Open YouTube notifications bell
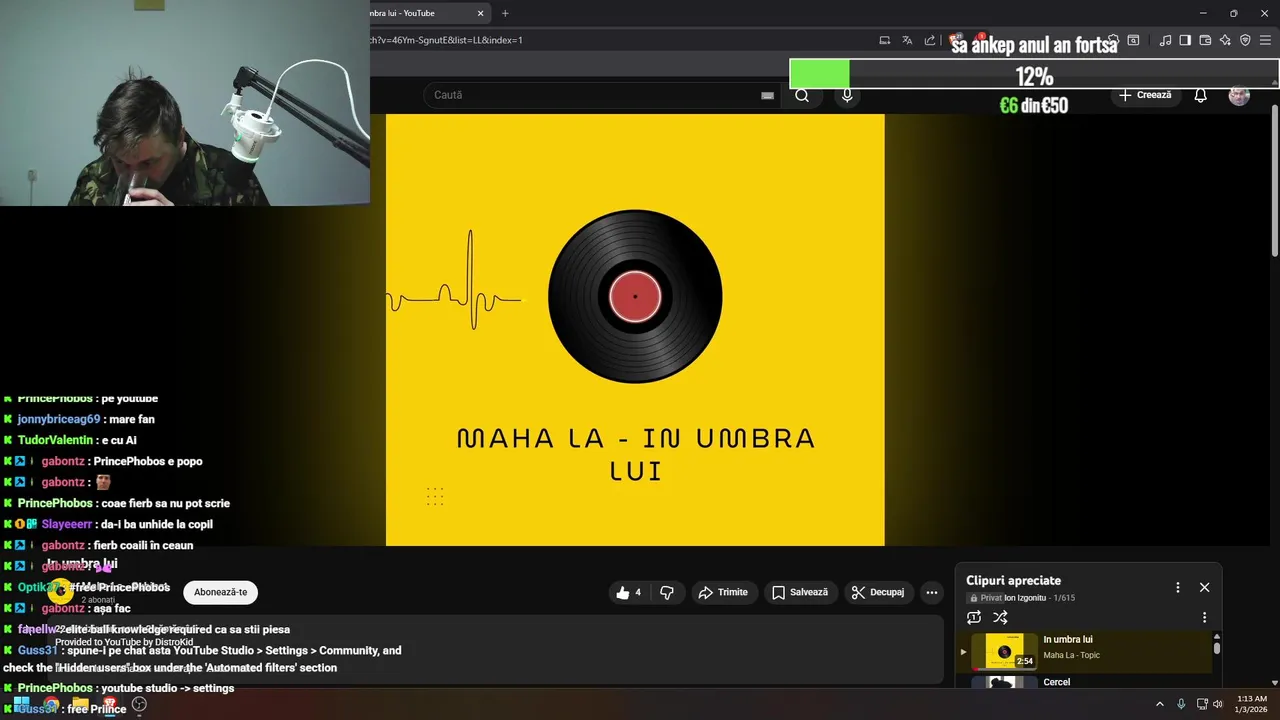The height and width of the screenshot is (720, 1280). click(1200, 95)
